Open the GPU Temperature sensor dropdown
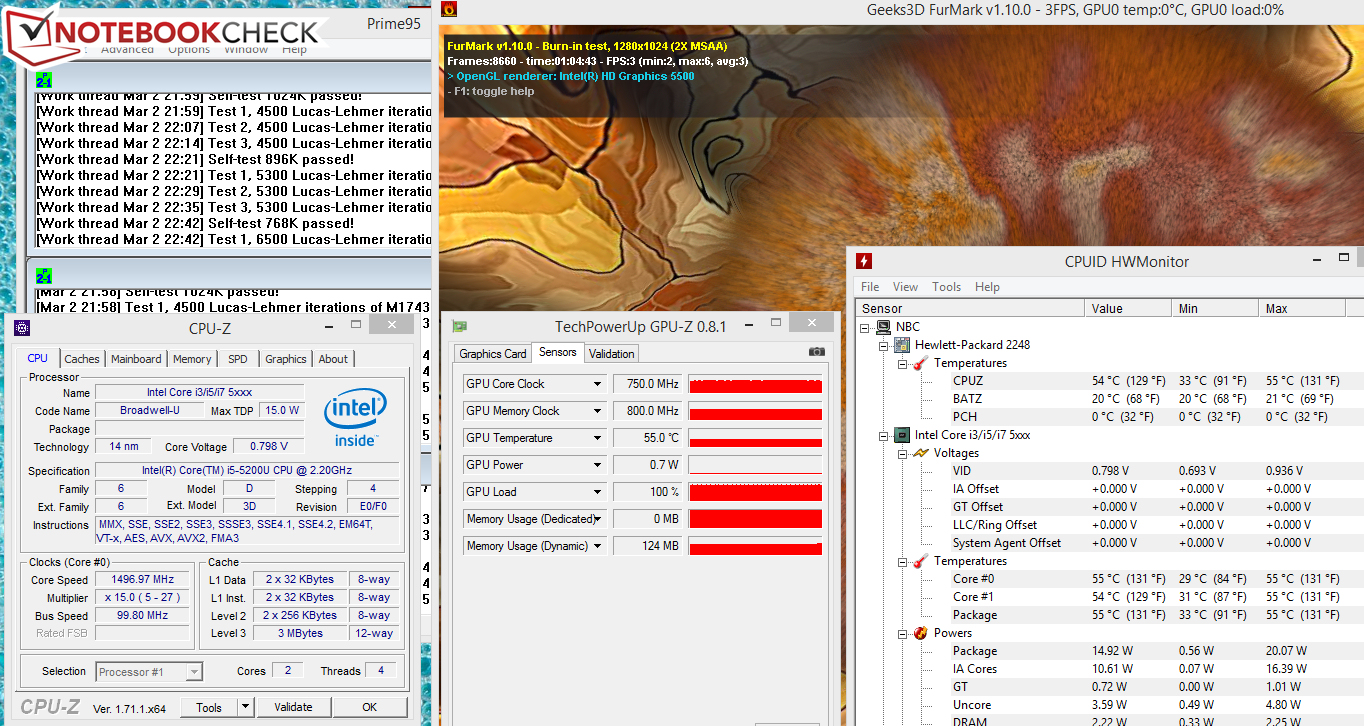The image size is (1364, 726). point(598,438)
